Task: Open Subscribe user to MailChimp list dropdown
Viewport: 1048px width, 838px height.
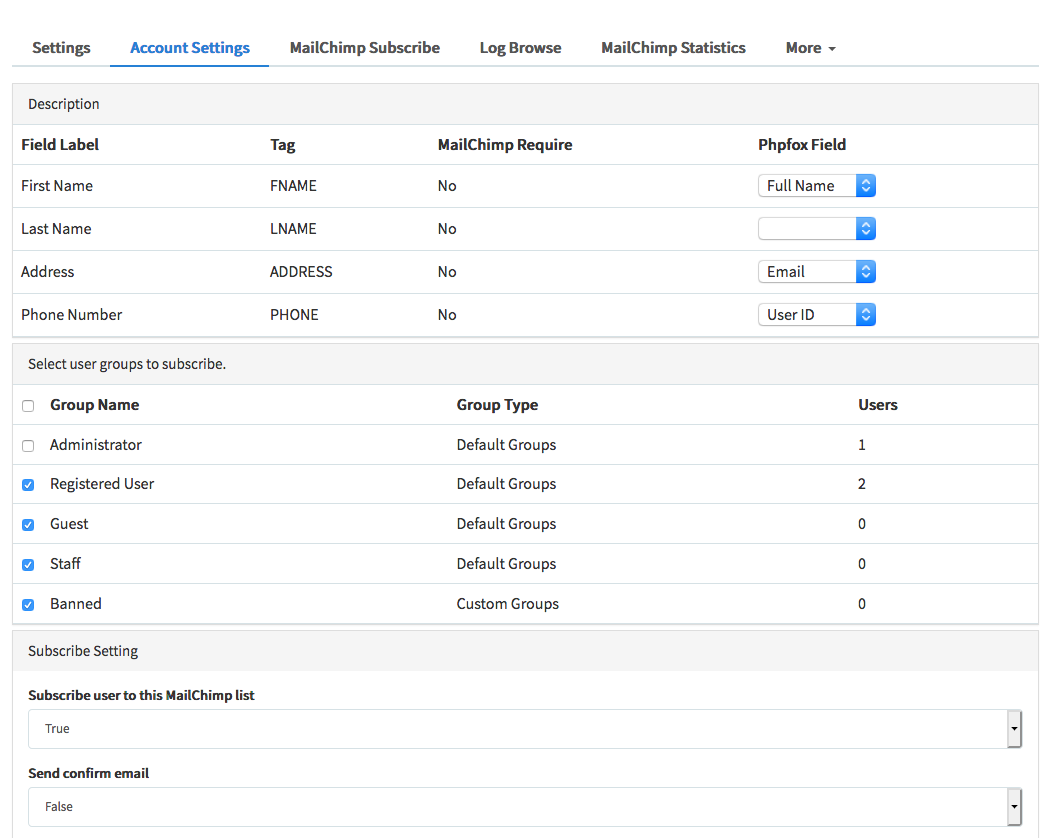Action: (524, 729)
